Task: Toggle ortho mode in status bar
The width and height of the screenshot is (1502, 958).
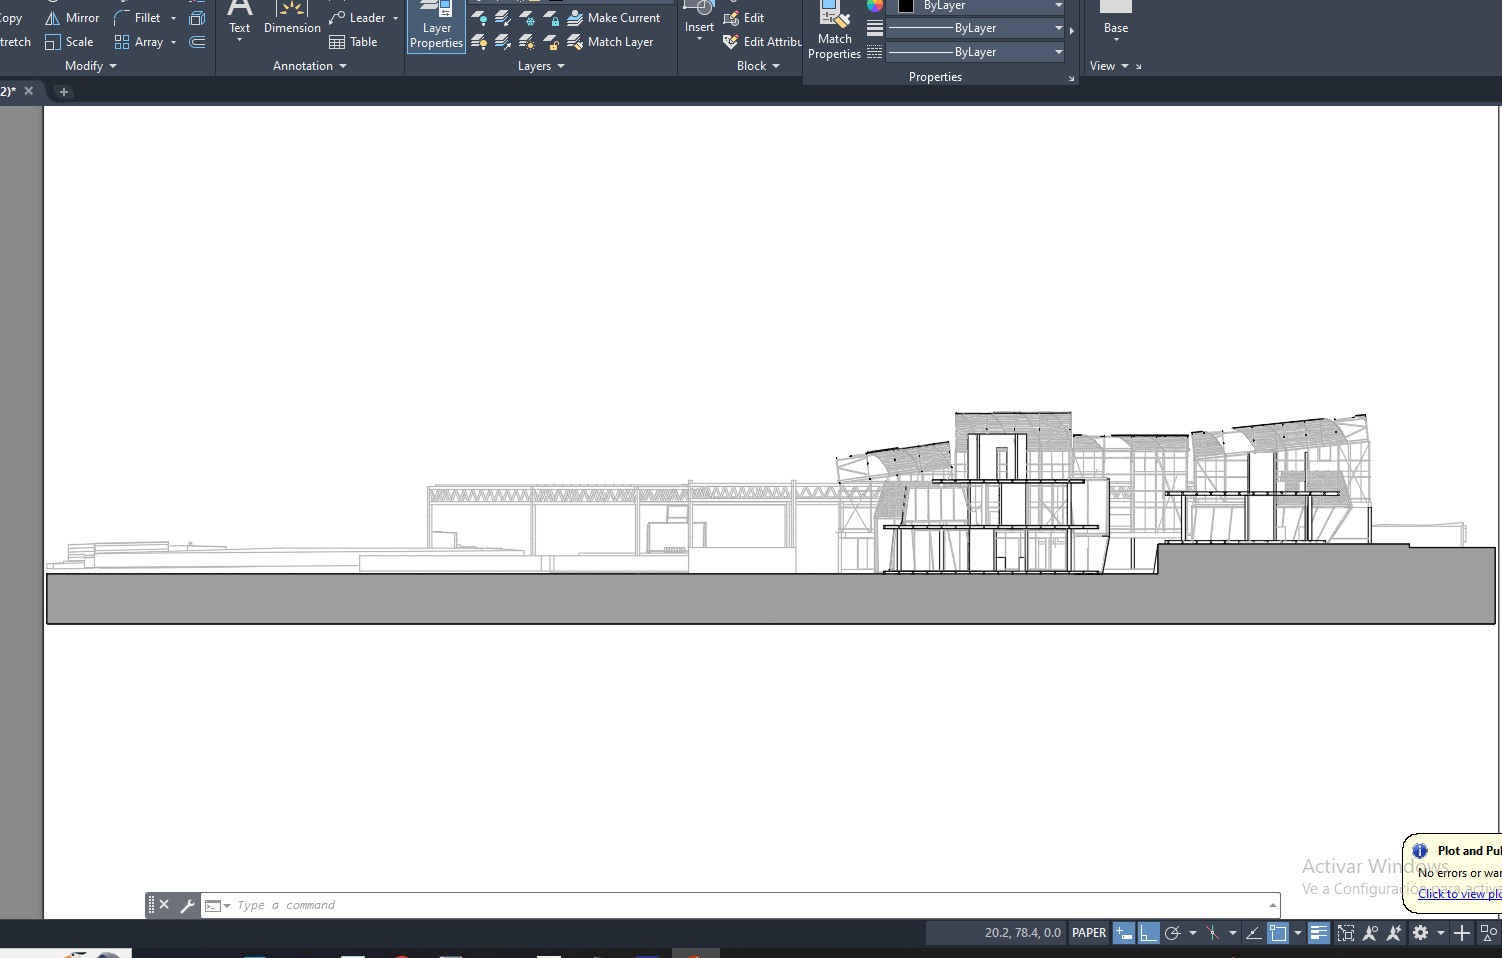Action: coord(1148,933)
